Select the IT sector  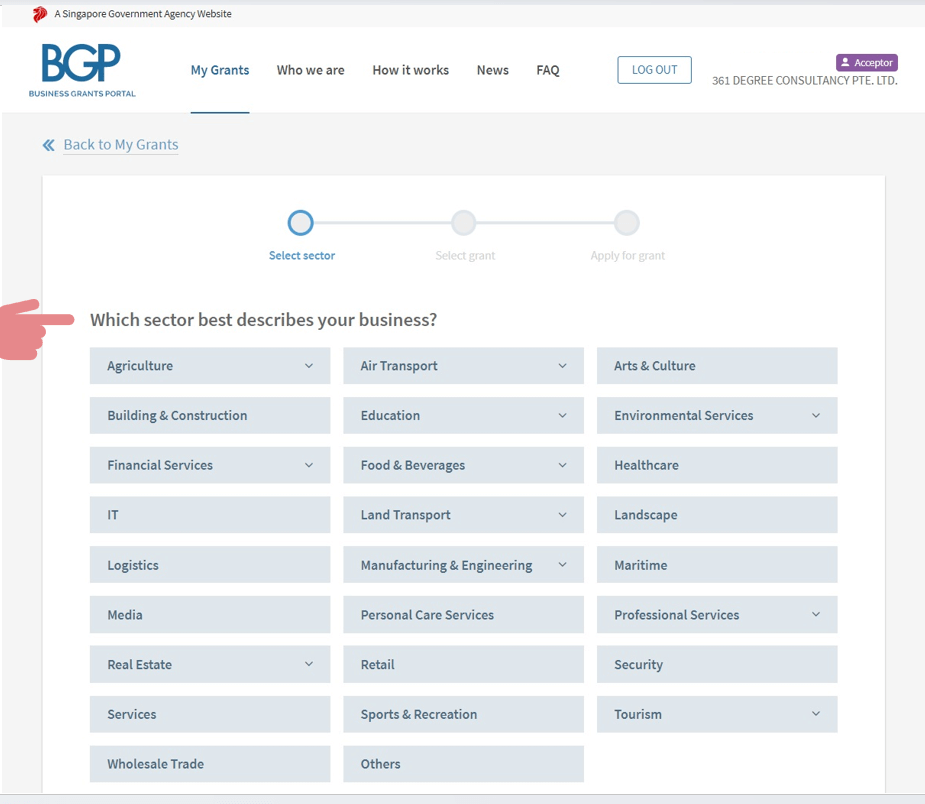(x=209, y=515)
